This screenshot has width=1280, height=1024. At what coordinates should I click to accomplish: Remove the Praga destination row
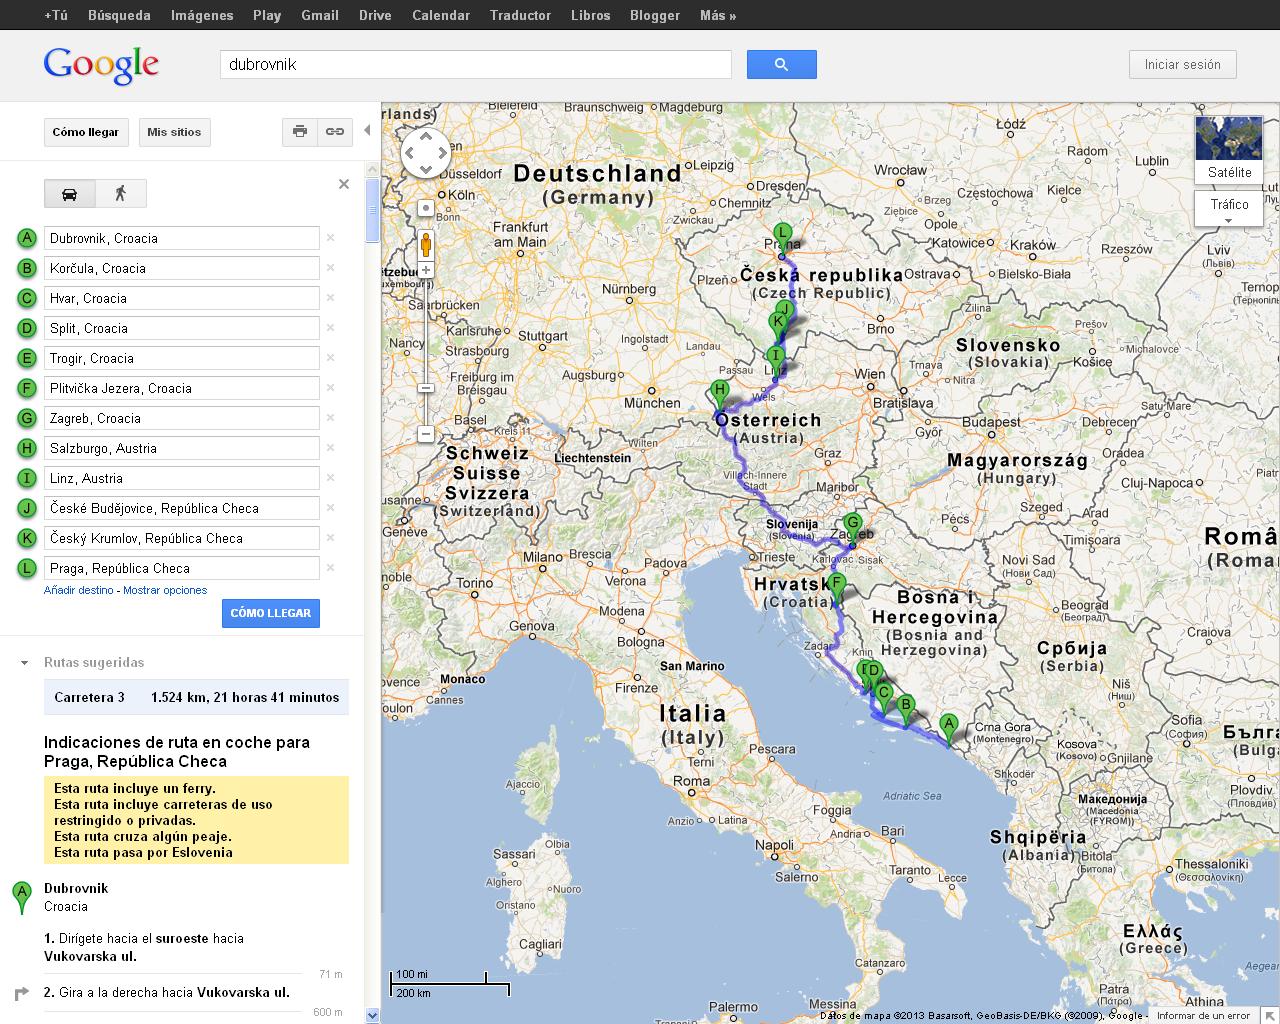330,568
